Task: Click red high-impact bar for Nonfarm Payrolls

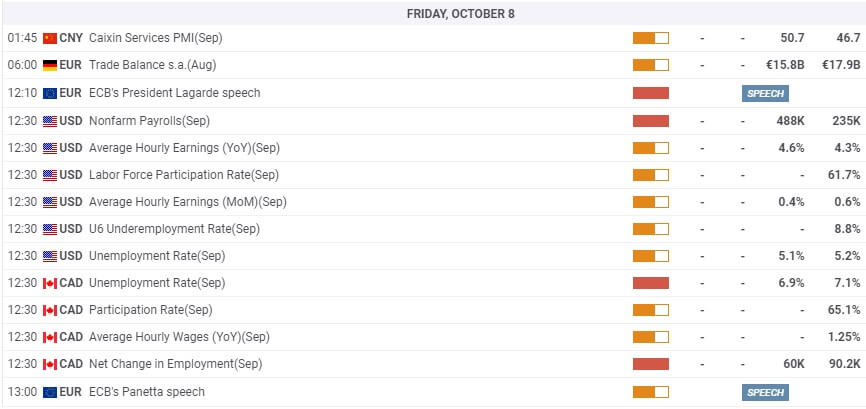Action: [651, 121]
